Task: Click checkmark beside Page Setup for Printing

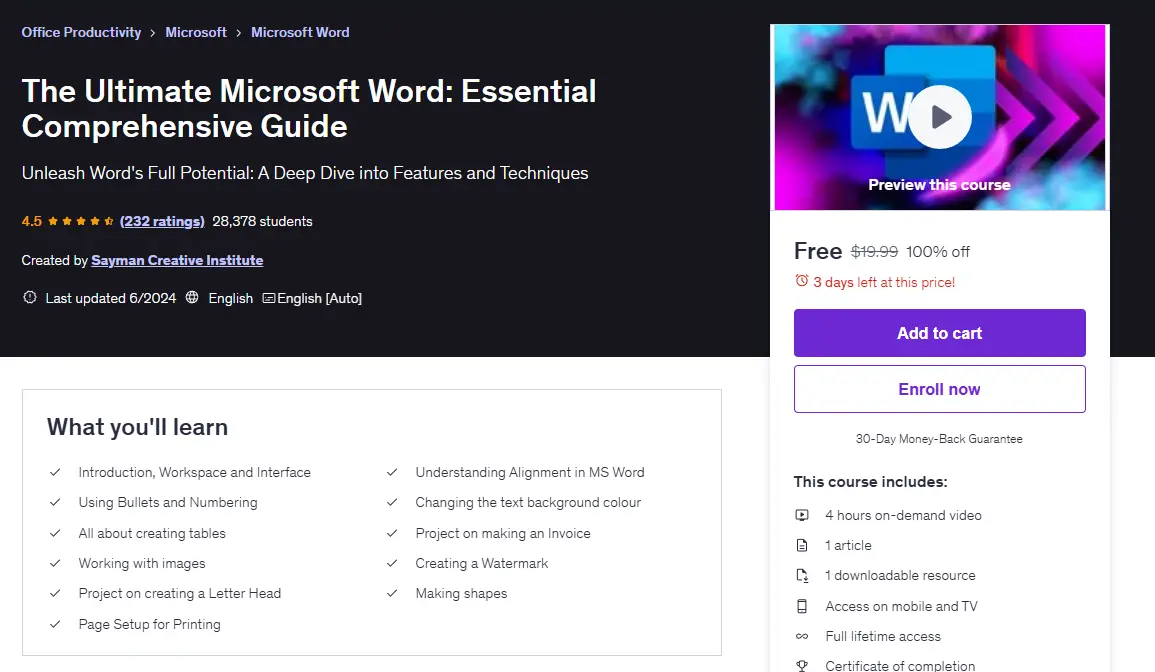Action: pyautogui.click(x=55, y=625)
